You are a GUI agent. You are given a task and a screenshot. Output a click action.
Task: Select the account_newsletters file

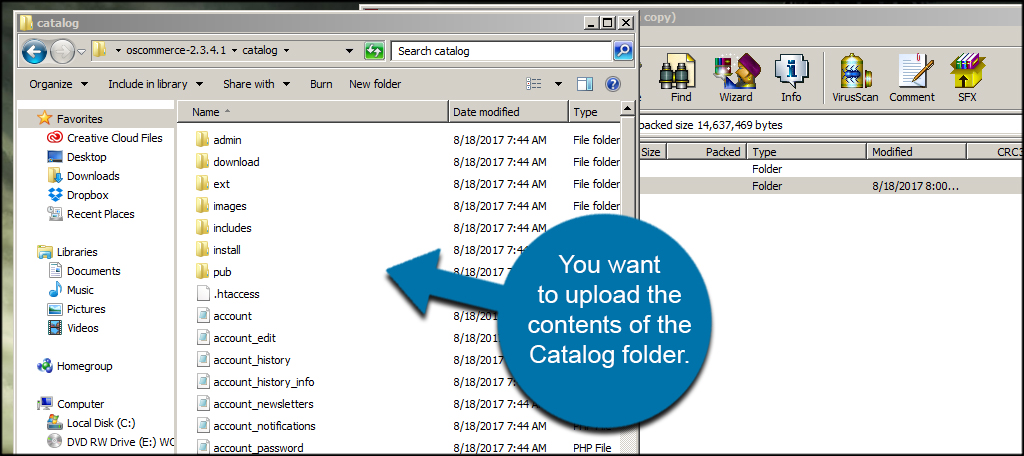(x=254, y=404)
